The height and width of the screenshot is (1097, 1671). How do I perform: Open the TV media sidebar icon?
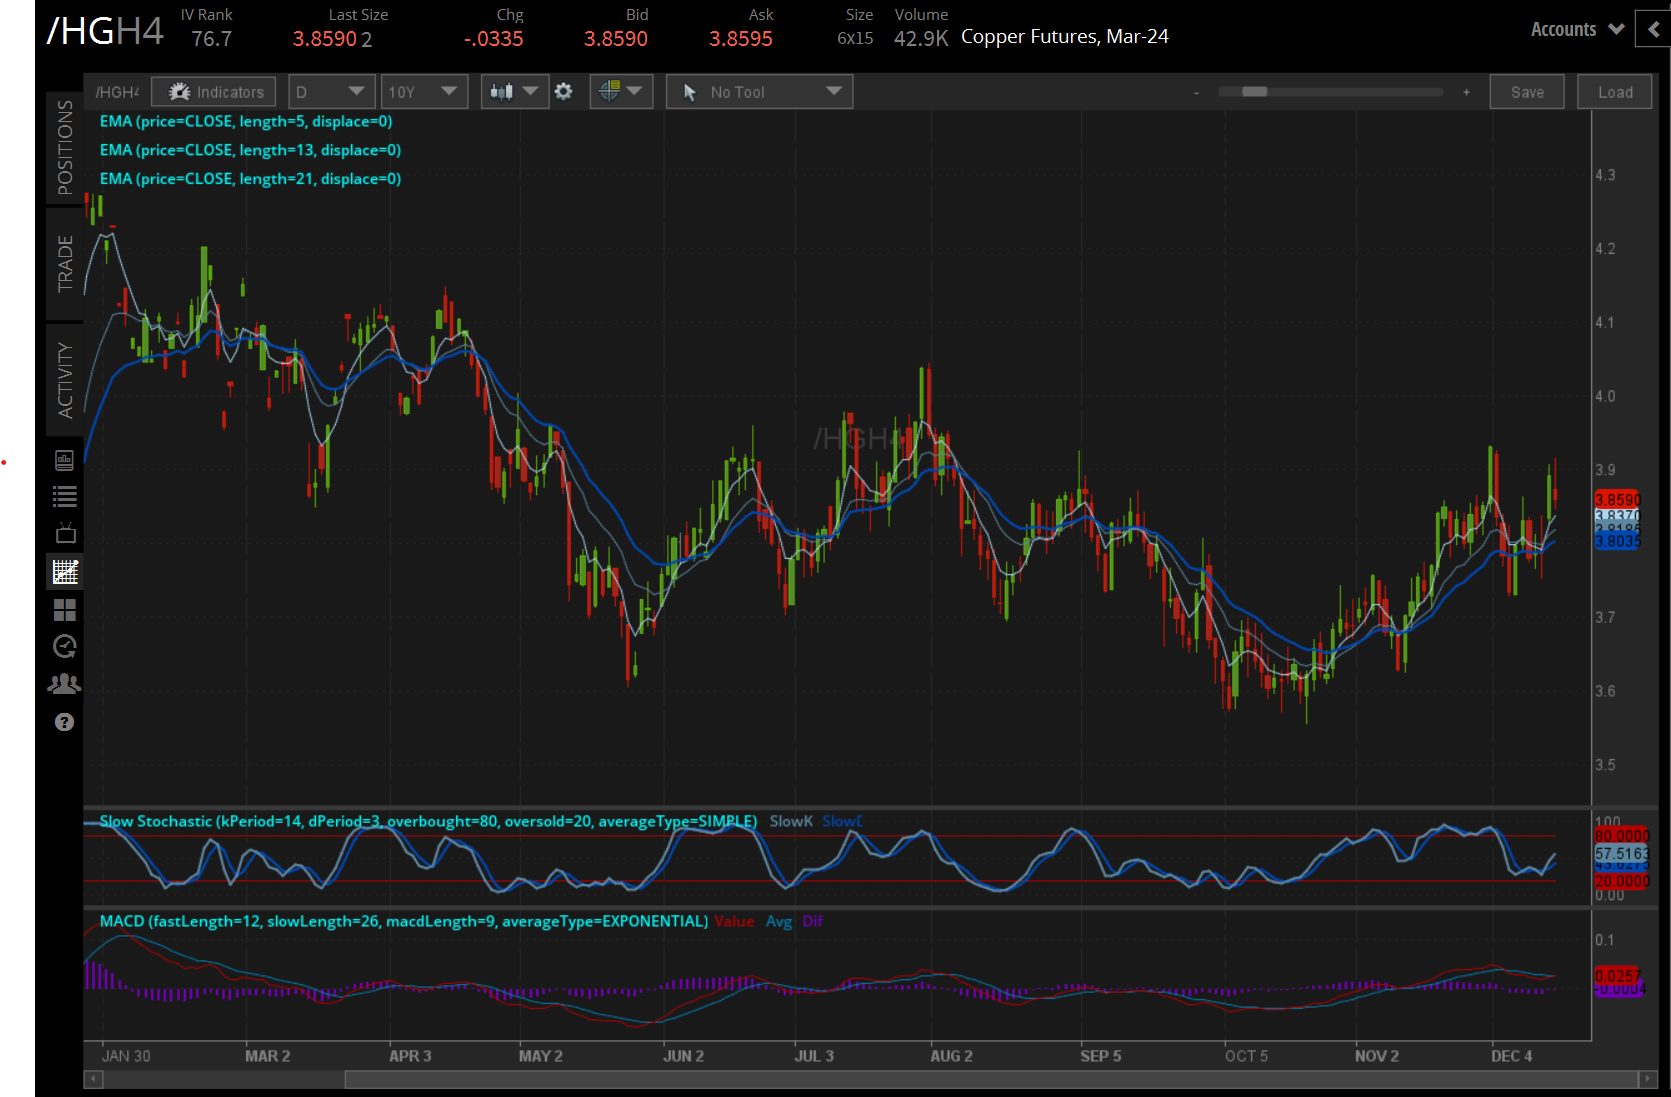[x=65, y=534]
